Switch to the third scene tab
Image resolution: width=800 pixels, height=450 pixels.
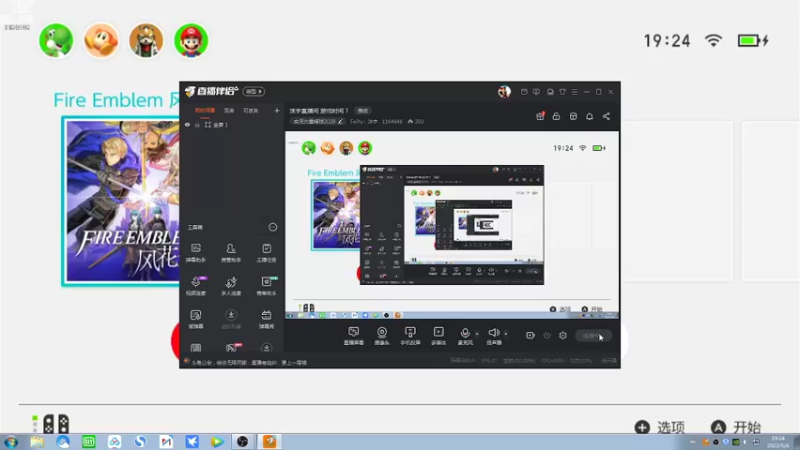pos(251,110)
